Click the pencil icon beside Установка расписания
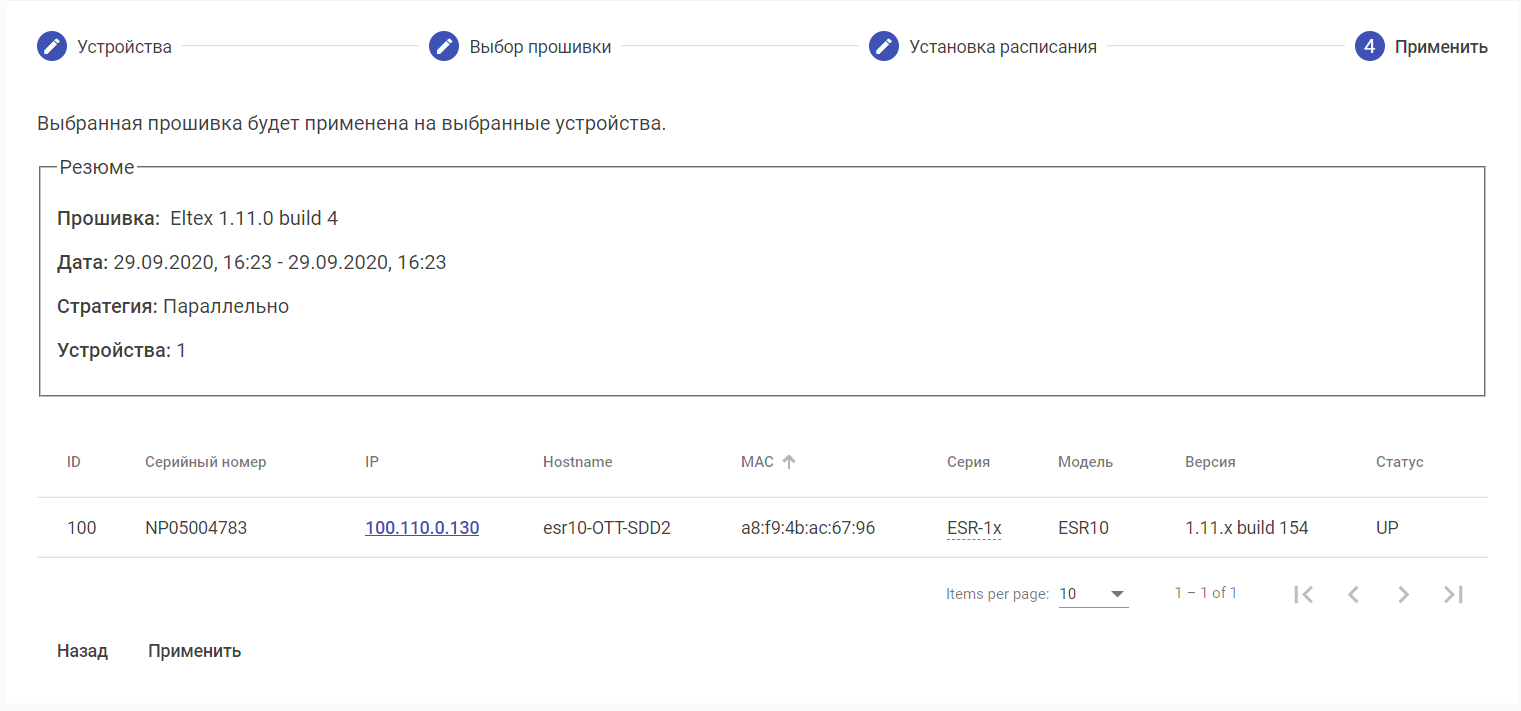Viewport: 1521px width, 711px height. 884,47
